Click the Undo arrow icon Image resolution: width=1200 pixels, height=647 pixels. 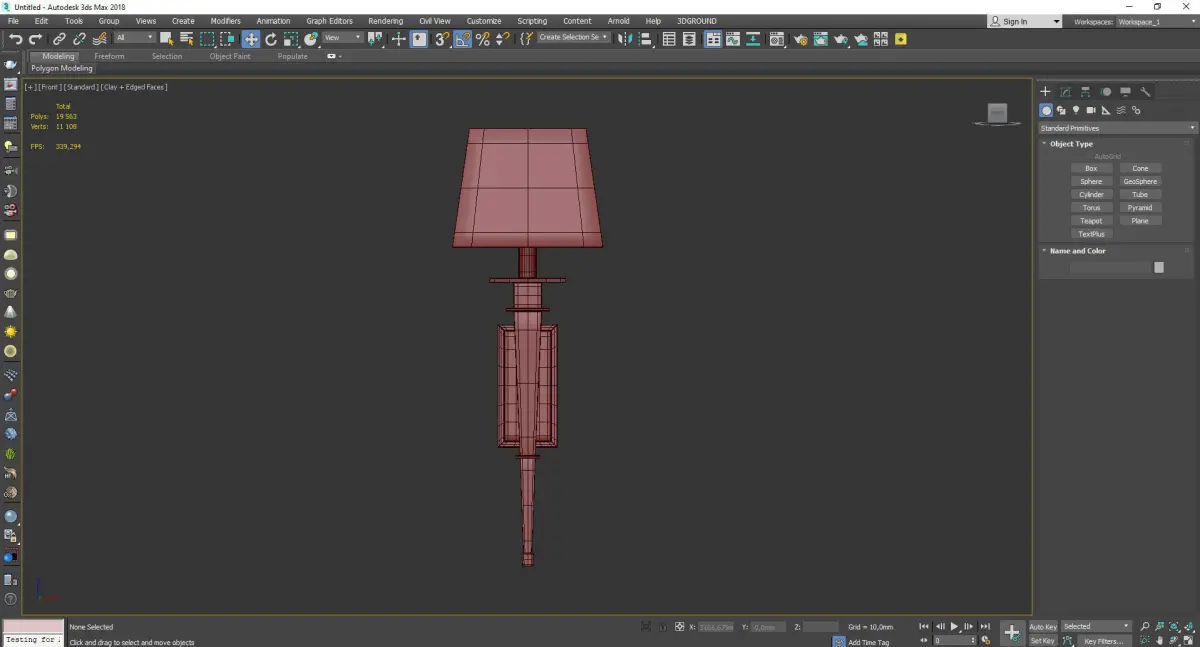[x=16, y=39]
